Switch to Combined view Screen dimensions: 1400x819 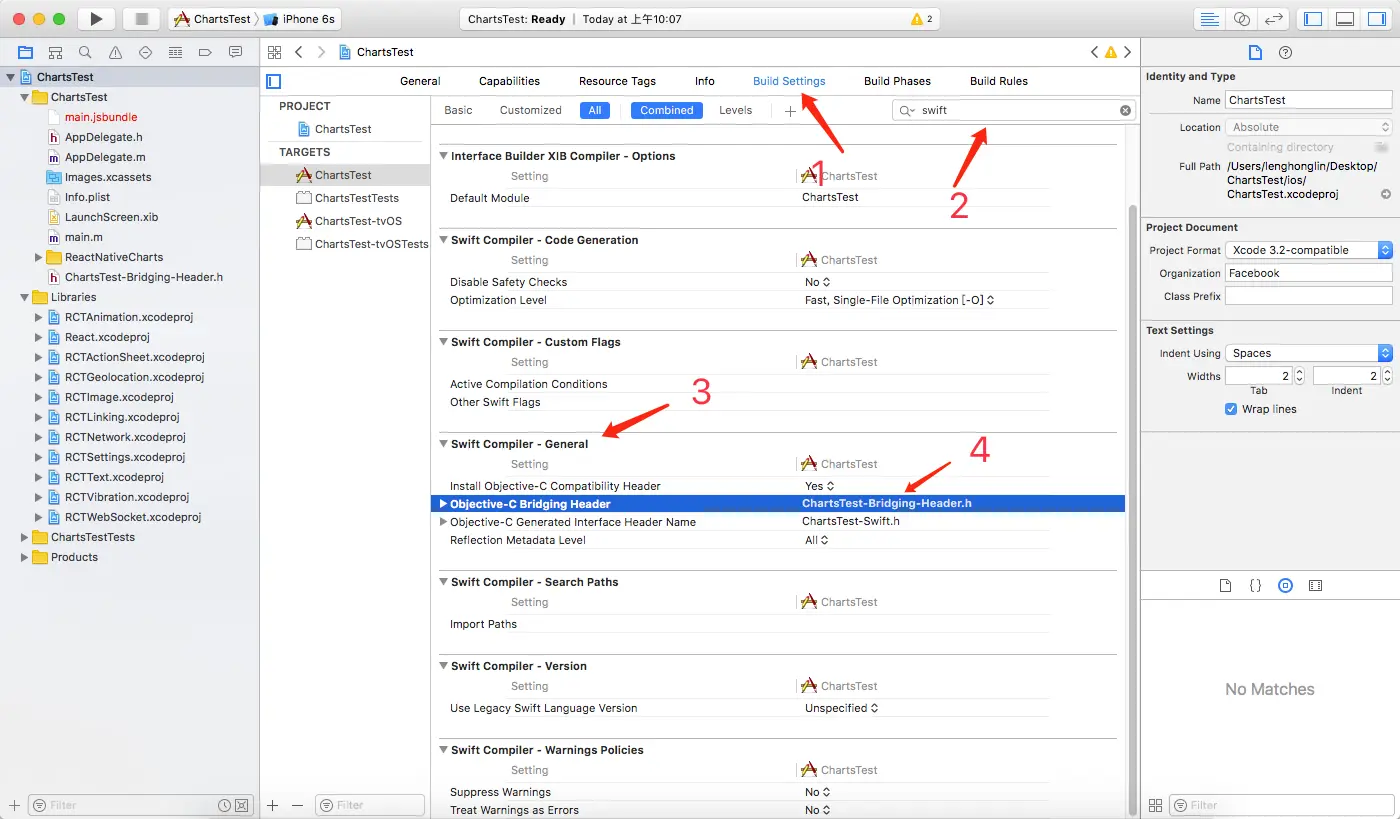[667, 110]
